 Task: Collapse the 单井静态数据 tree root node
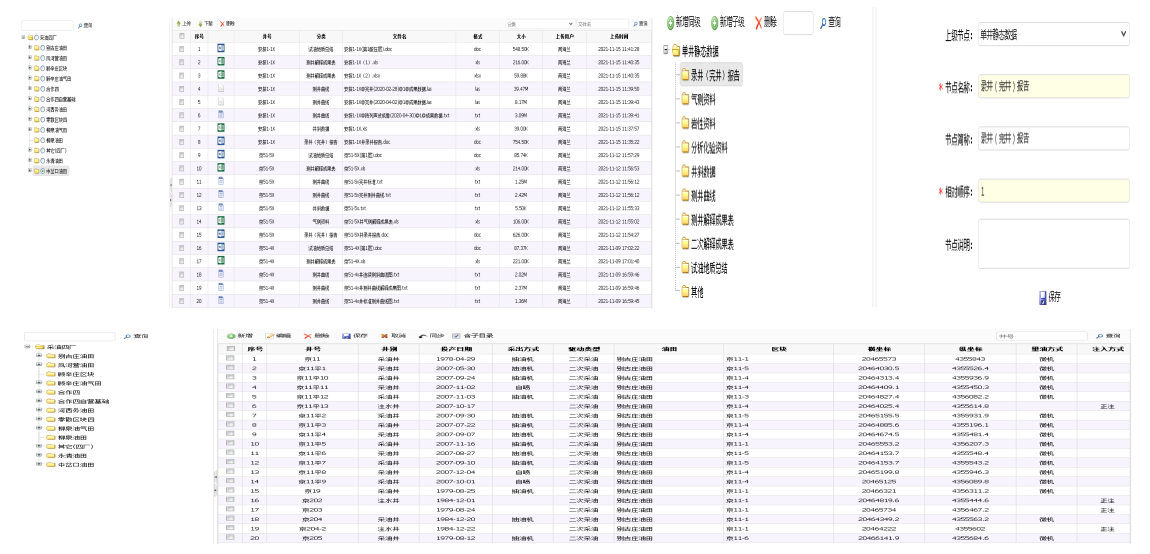(664, 50)
